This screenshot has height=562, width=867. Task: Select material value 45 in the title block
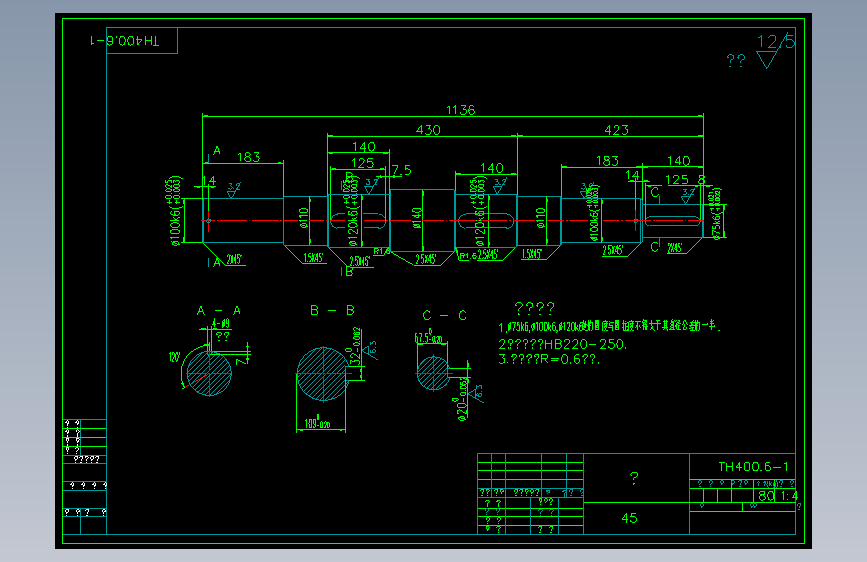click(629, 518)
